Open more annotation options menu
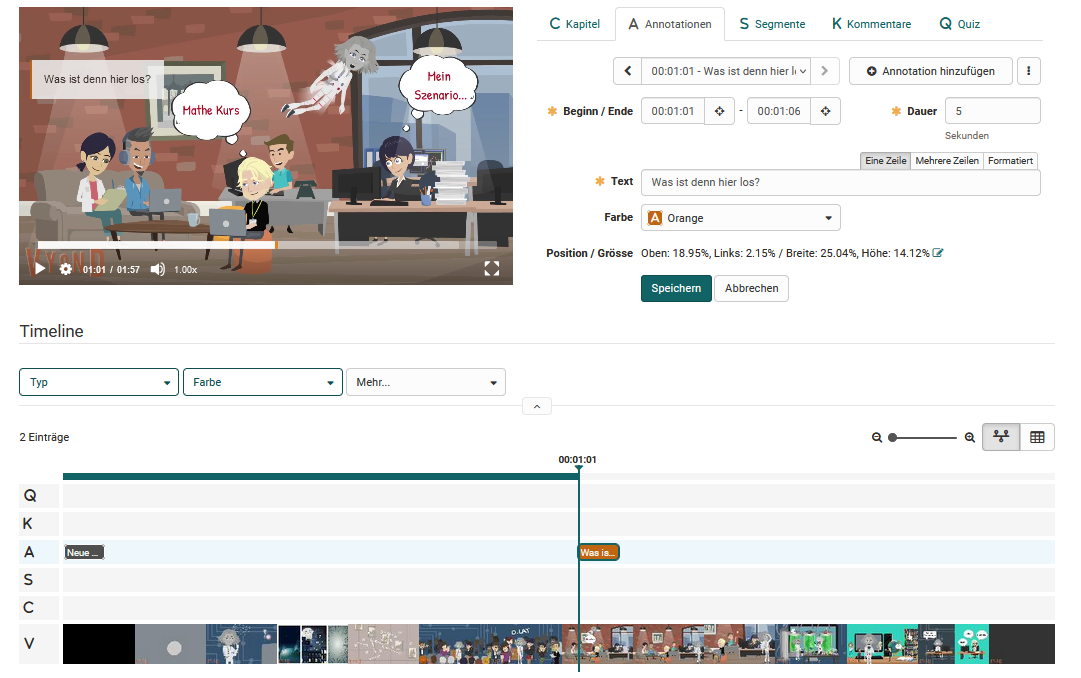This screenshot has height=678, width=1081. [1030, 71]
